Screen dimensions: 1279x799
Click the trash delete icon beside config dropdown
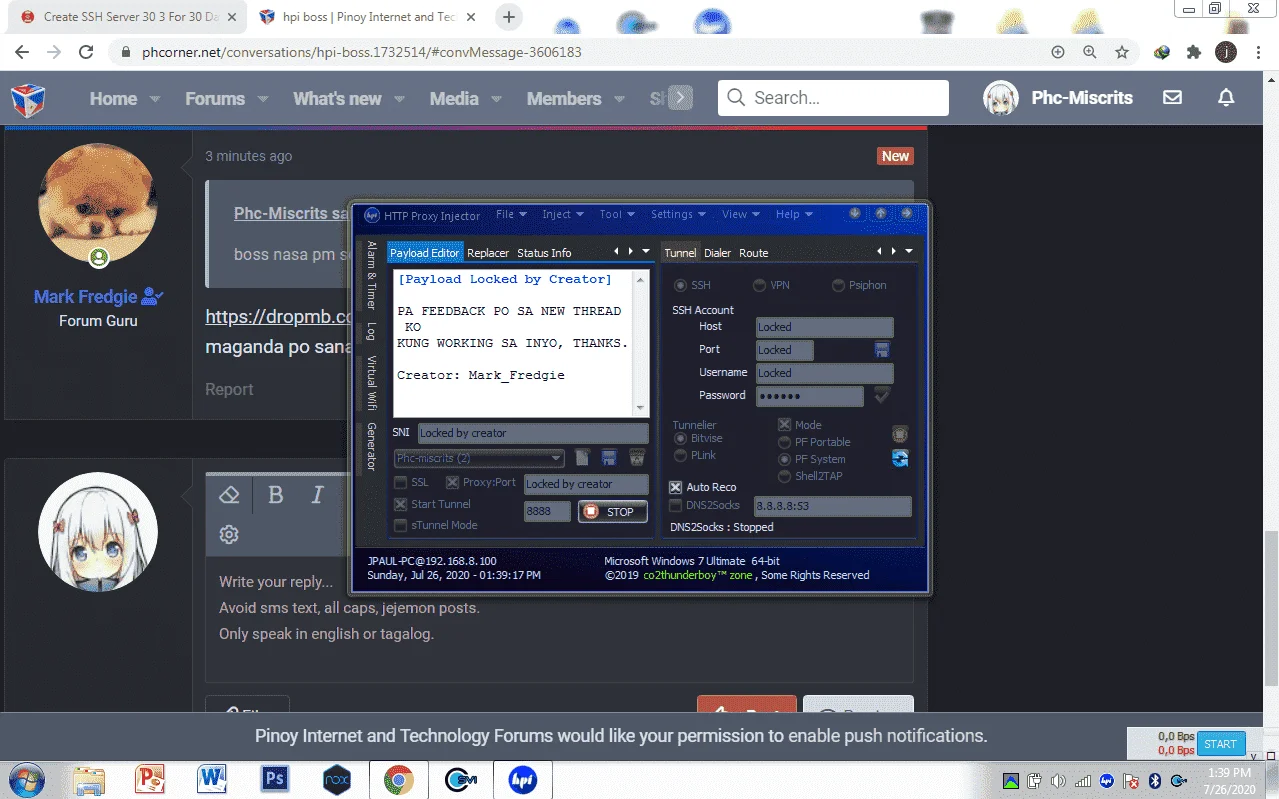[636, 458]
